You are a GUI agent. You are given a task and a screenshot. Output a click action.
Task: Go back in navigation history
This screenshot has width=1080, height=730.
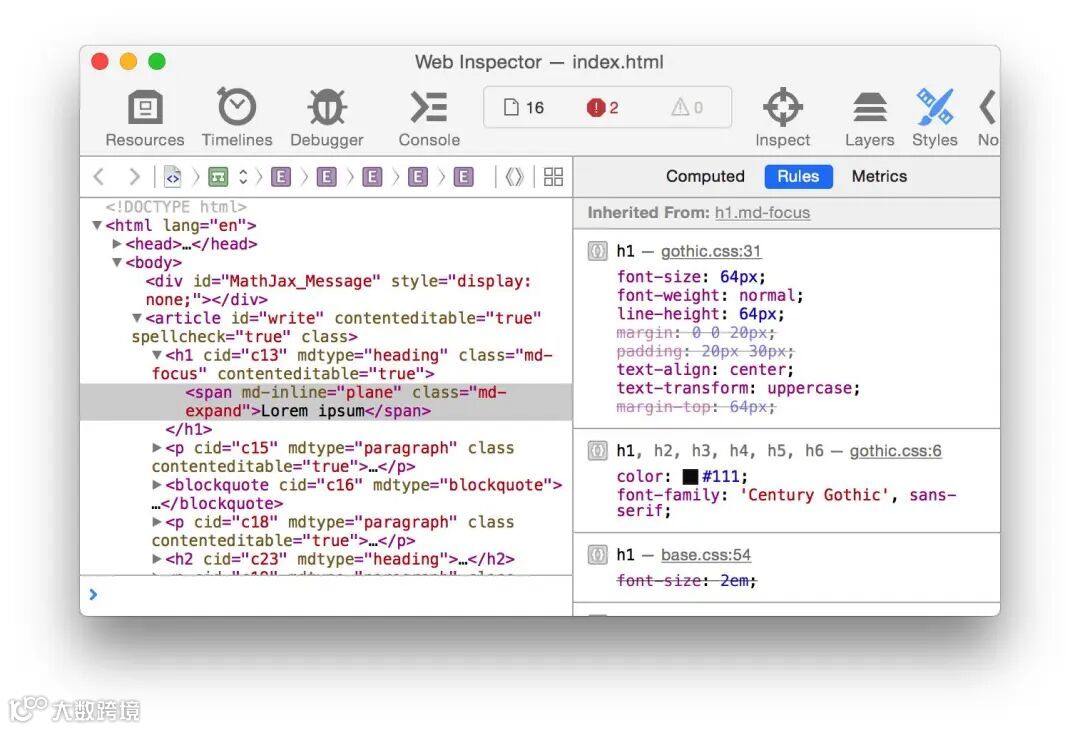pos(99,177)
